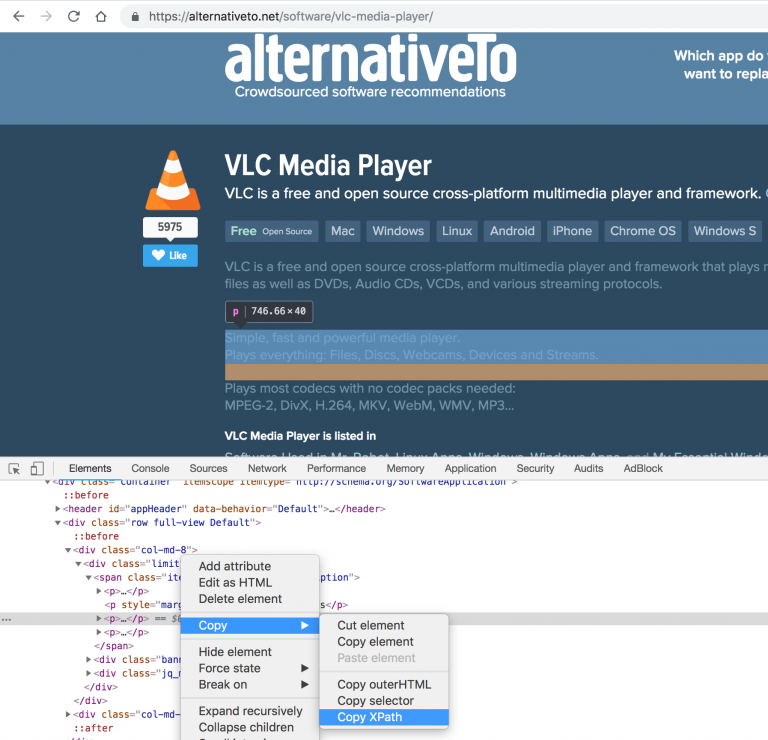
Task: Open the Application tab
Action: (470, 469)
